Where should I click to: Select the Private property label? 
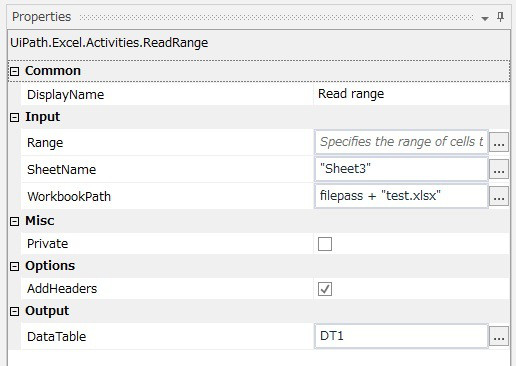(47, 244)
